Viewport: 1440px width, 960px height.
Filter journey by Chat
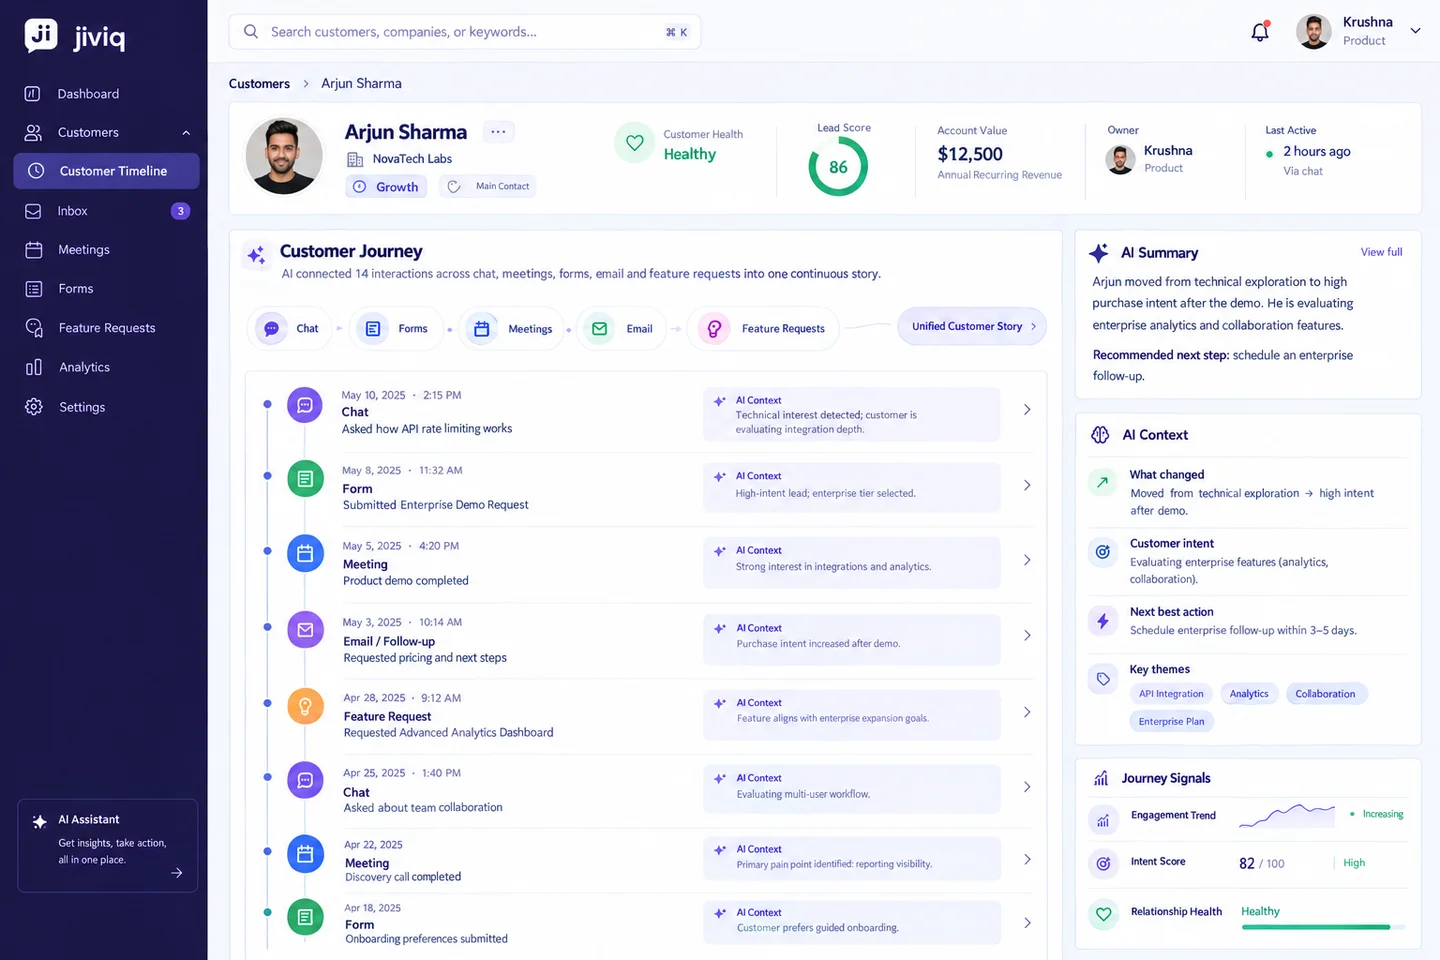tap(292, 328)
